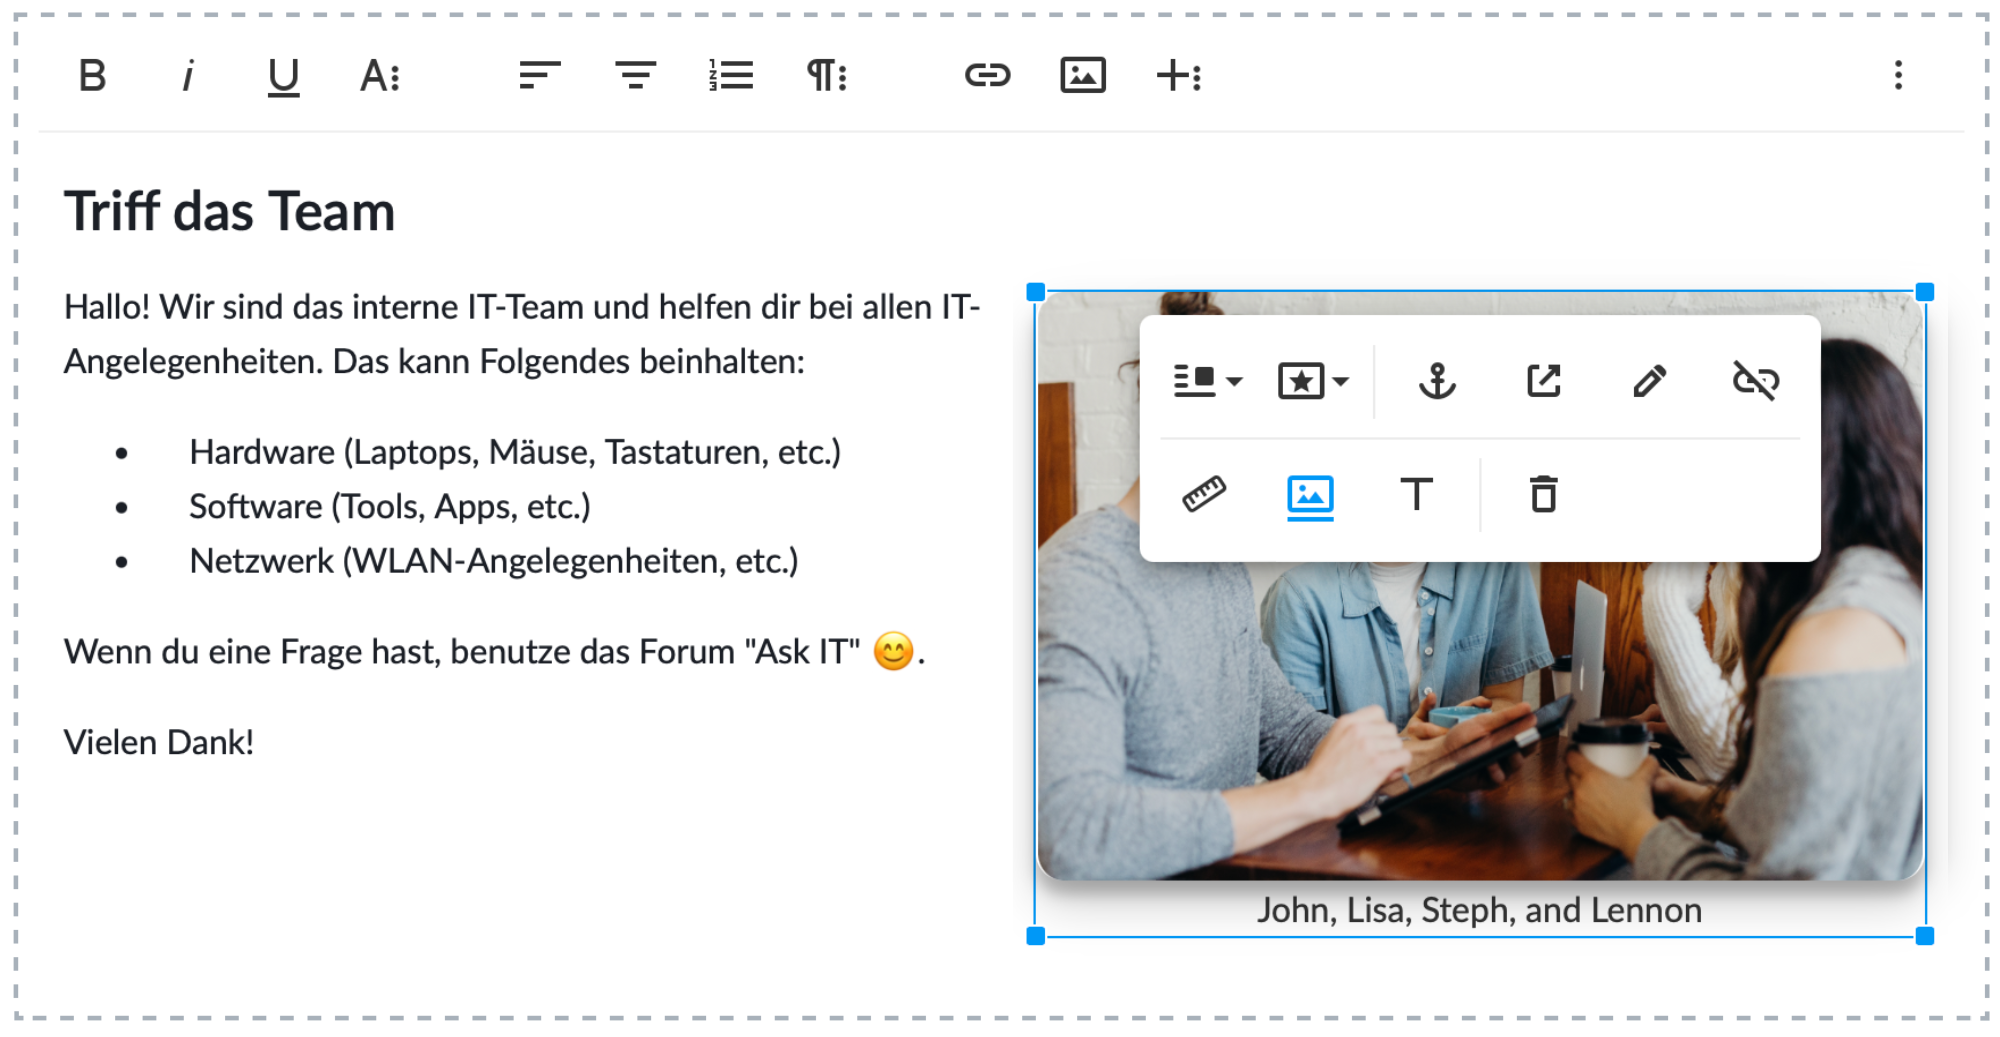Click the team photo of people at table
Viewport: 2000px width, 1037px height.
click(x=1480, y=720)
